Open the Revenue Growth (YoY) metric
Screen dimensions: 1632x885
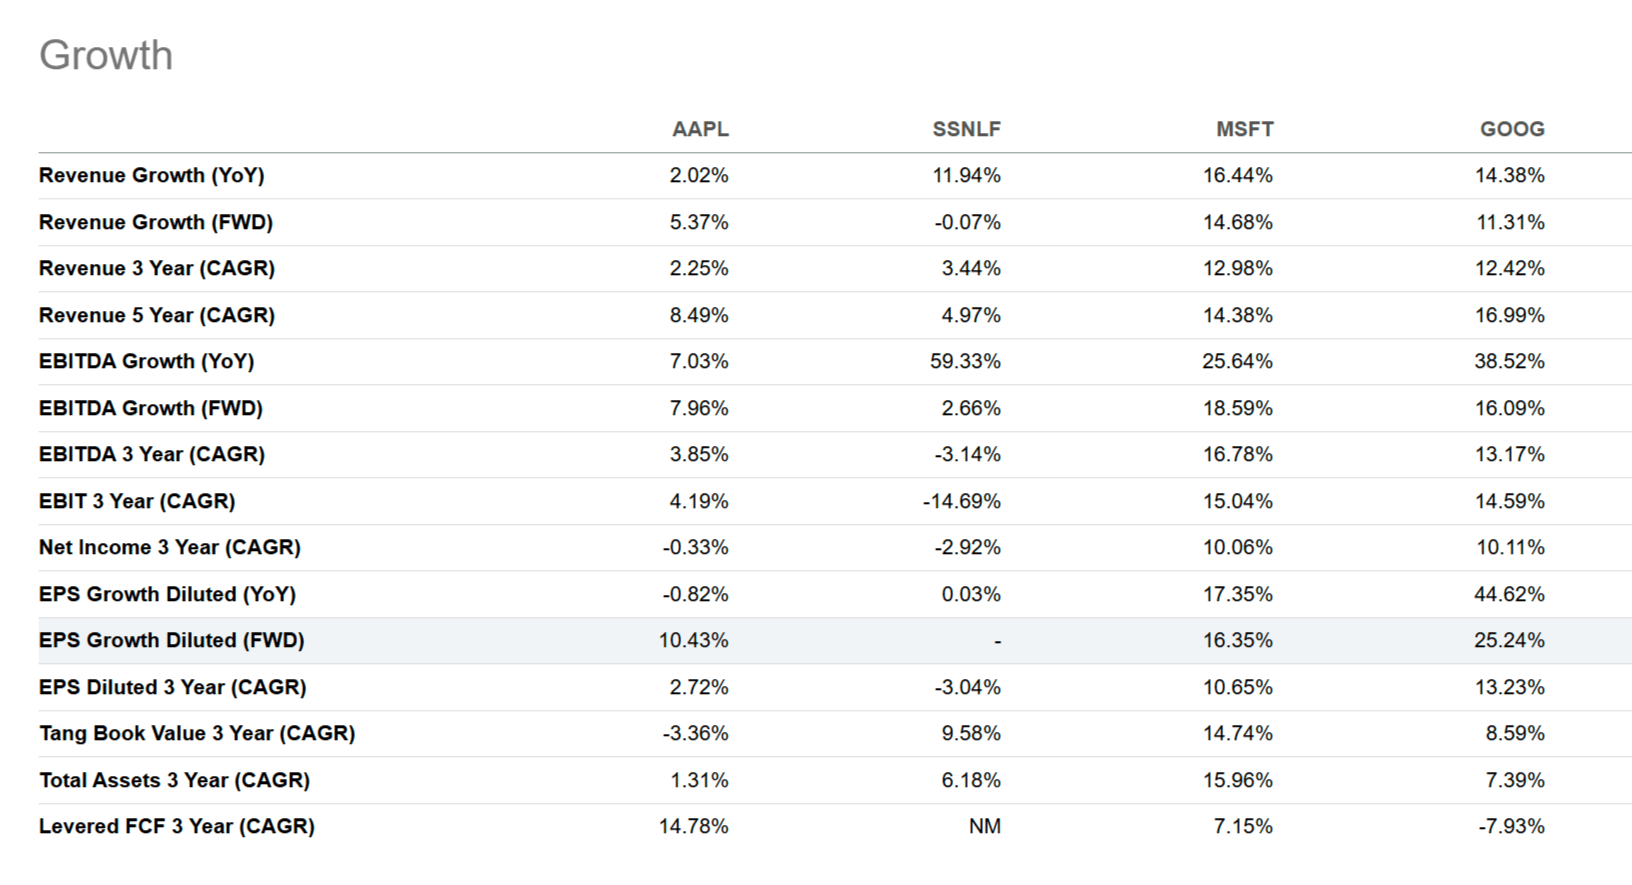tap(152, 175)
